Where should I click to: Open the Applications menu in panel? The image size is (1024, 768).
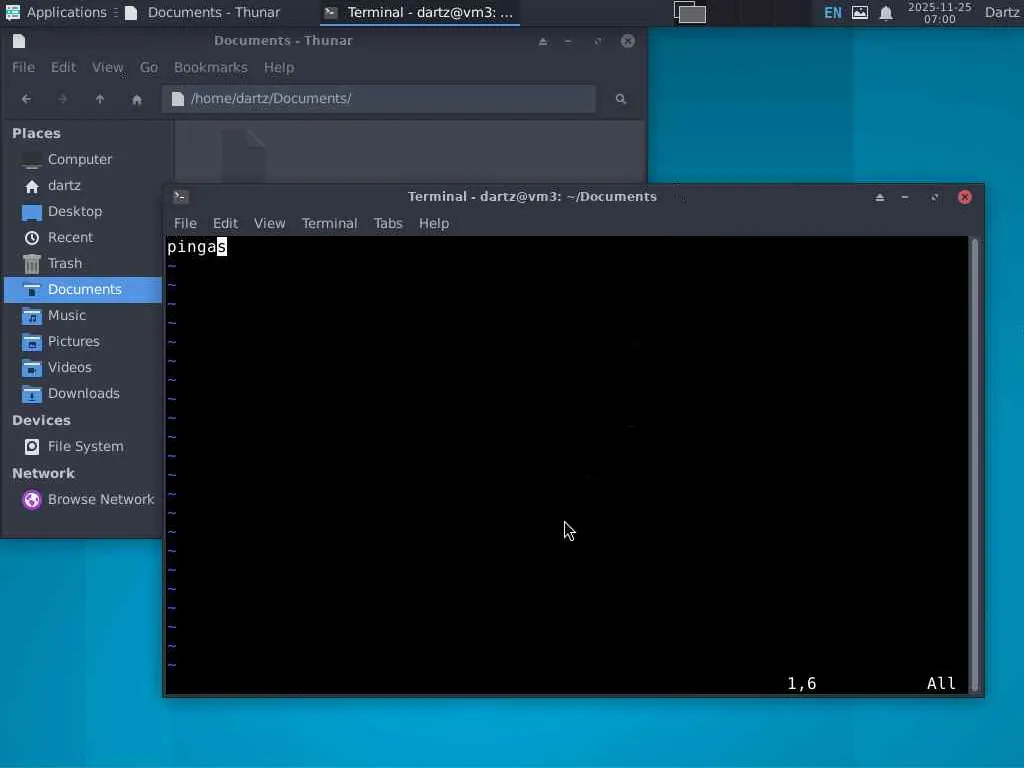coord(56,12)
